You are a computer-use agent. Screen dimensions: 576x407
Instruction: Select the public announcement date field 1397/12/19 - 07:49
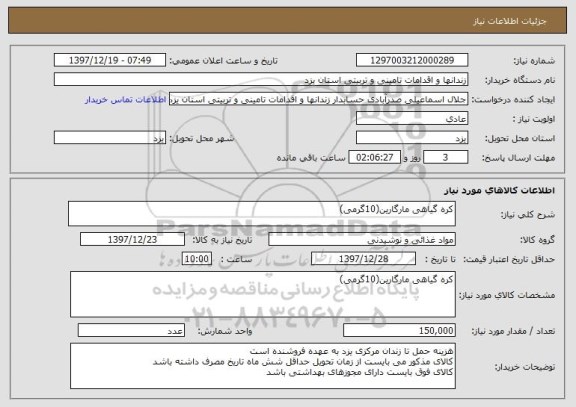click(x=110, y=60)
